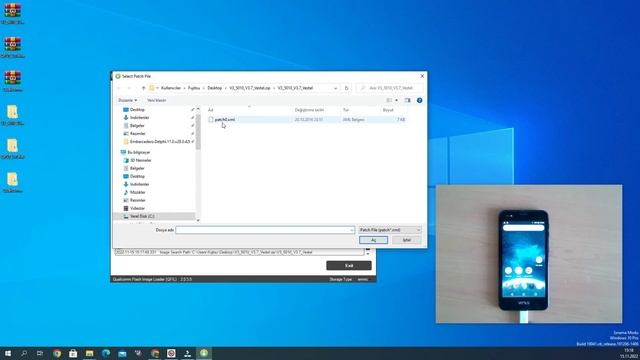Click Kullanıcılar in the address breadcrumb
This screenshot has height=360, width=640.
point(171,88)
